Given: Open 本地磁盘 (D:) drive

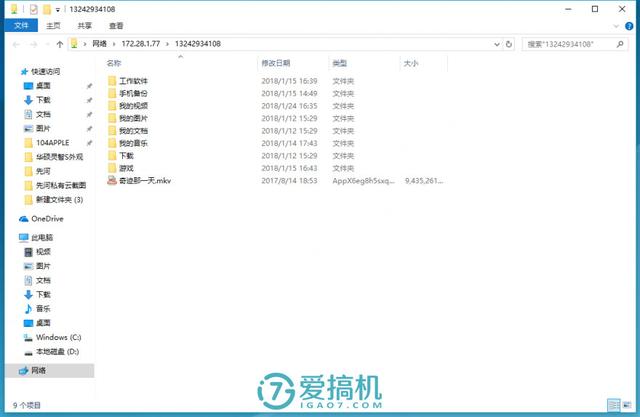Looking at the screenshot, I should click(51, 352).
